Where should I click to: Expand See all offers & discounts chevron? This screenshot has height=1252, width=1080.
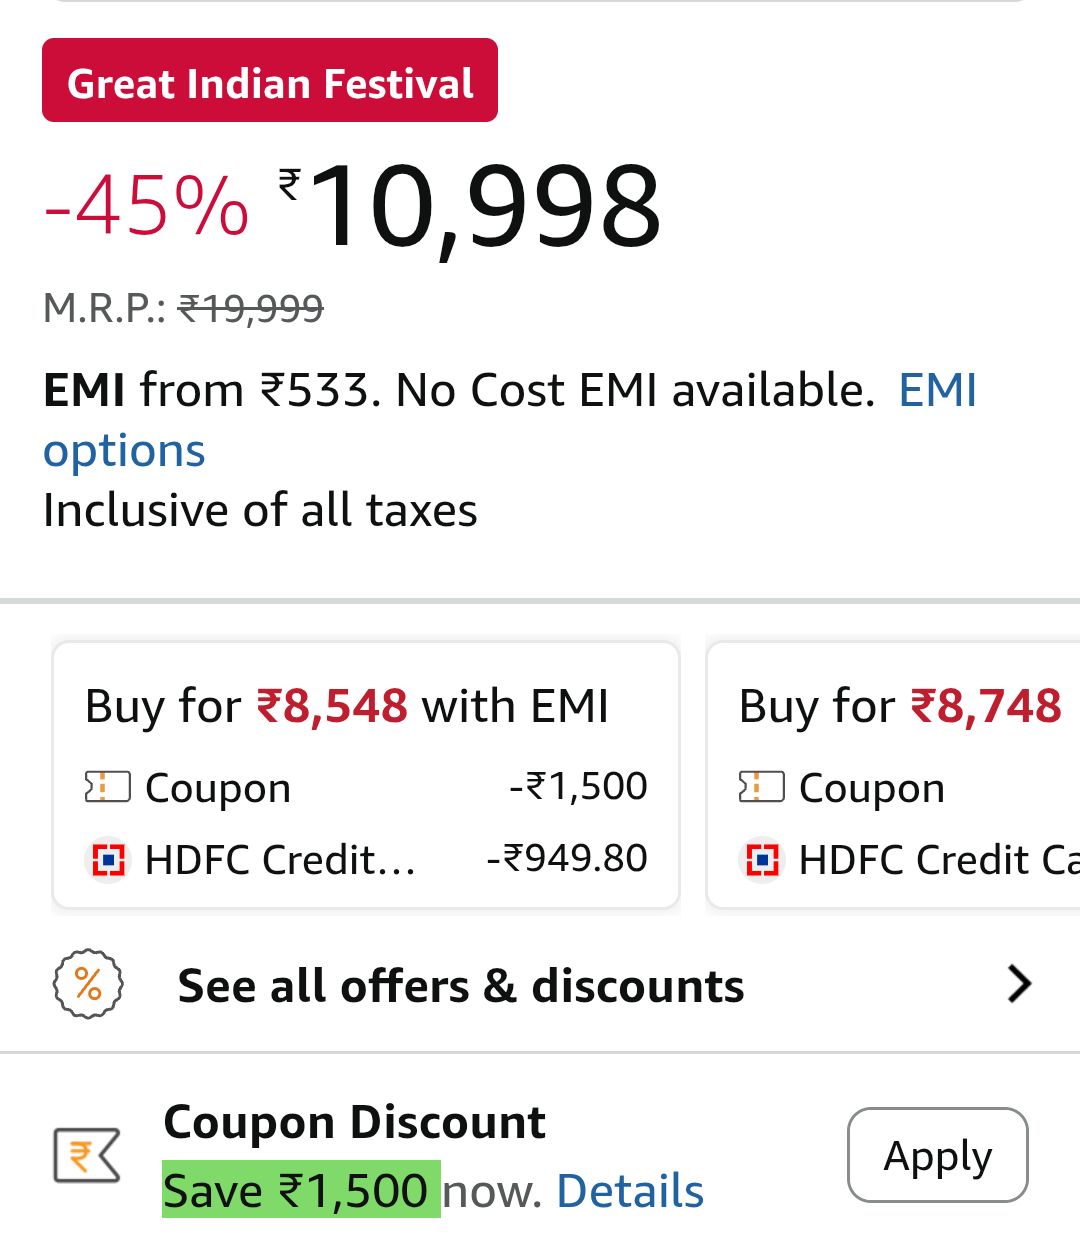coord(1019,984)
